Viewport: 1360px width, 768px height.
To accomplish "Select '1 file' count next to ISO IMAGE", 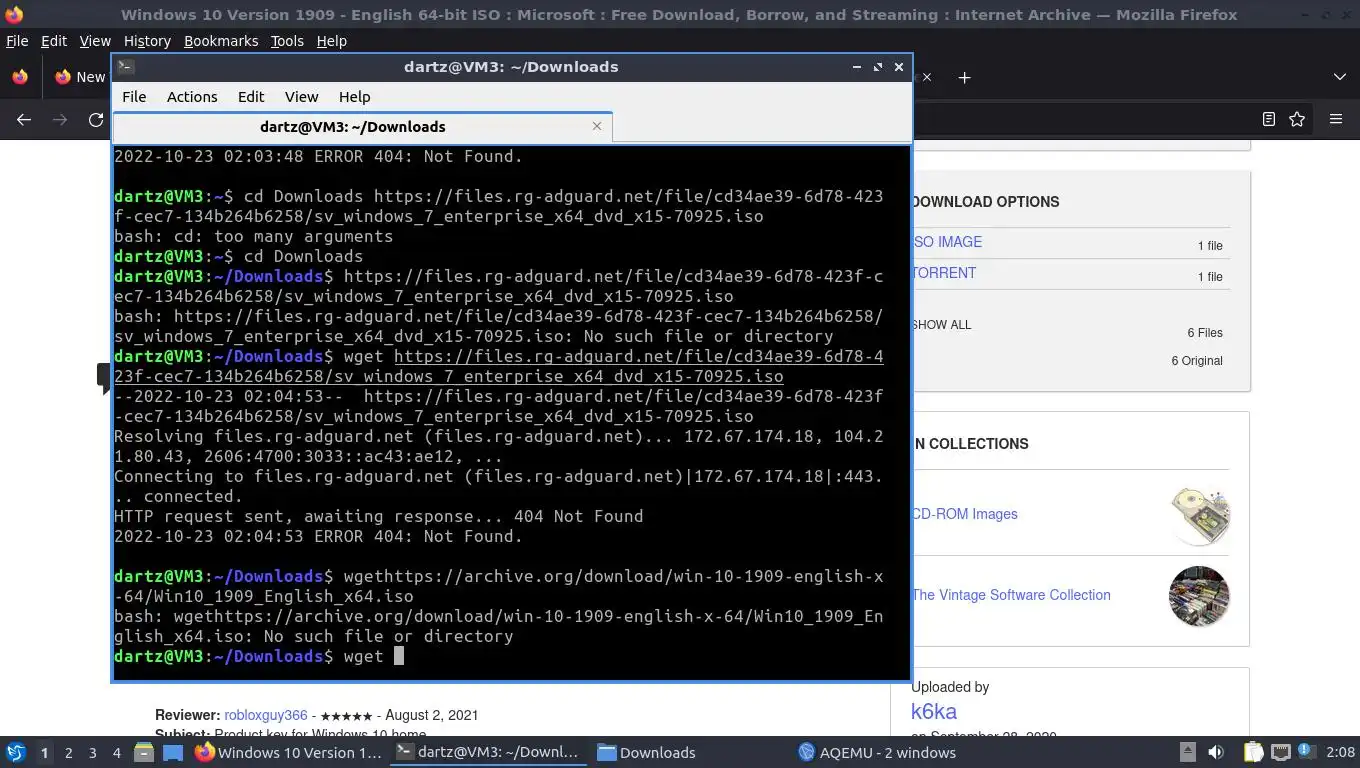I will [1210, 246].
